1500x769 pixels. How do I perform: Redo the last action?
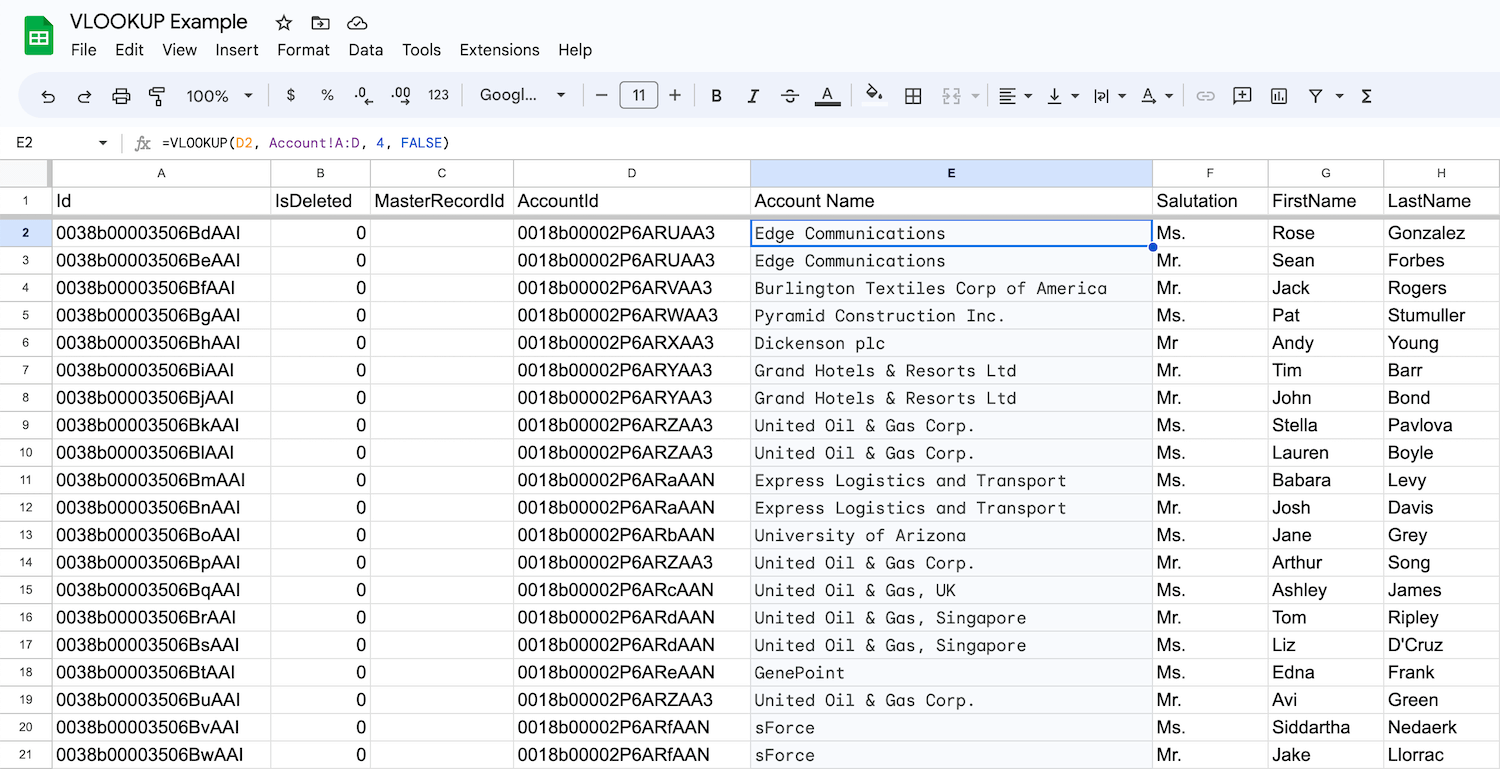coord(85,96)
